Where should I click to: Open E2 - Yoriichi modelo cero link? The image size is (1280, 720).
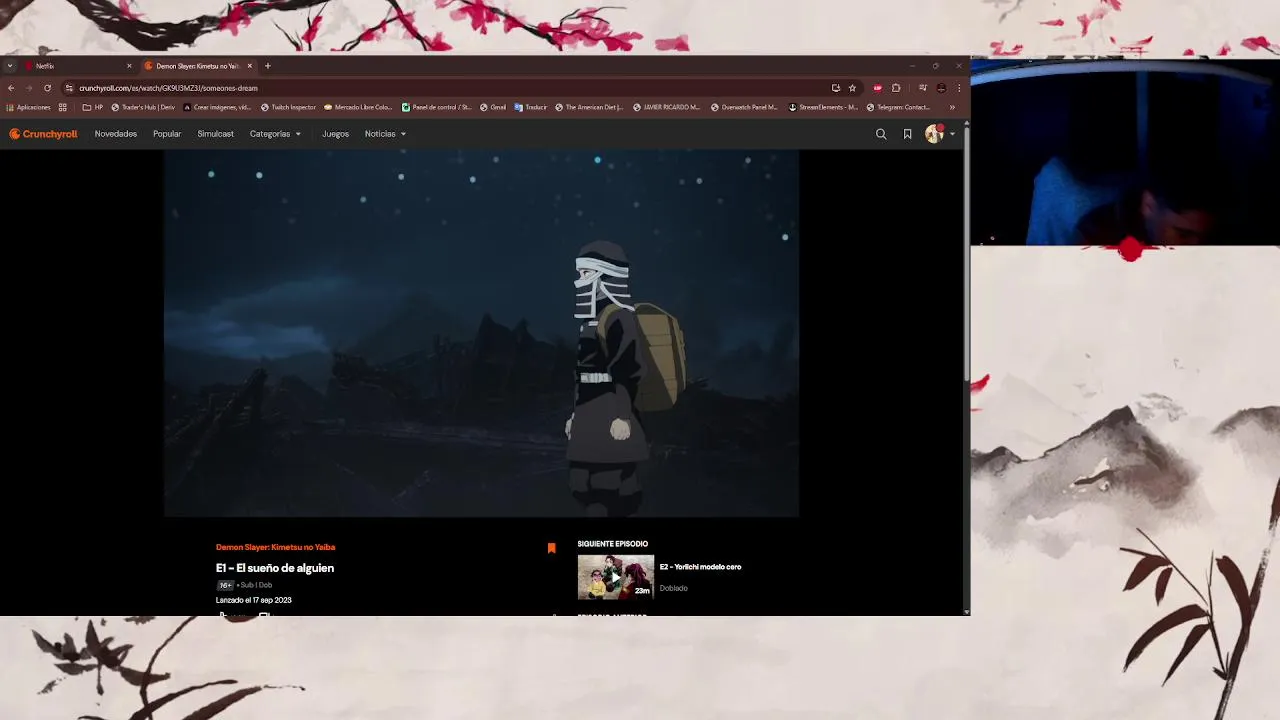click(700, 567)
